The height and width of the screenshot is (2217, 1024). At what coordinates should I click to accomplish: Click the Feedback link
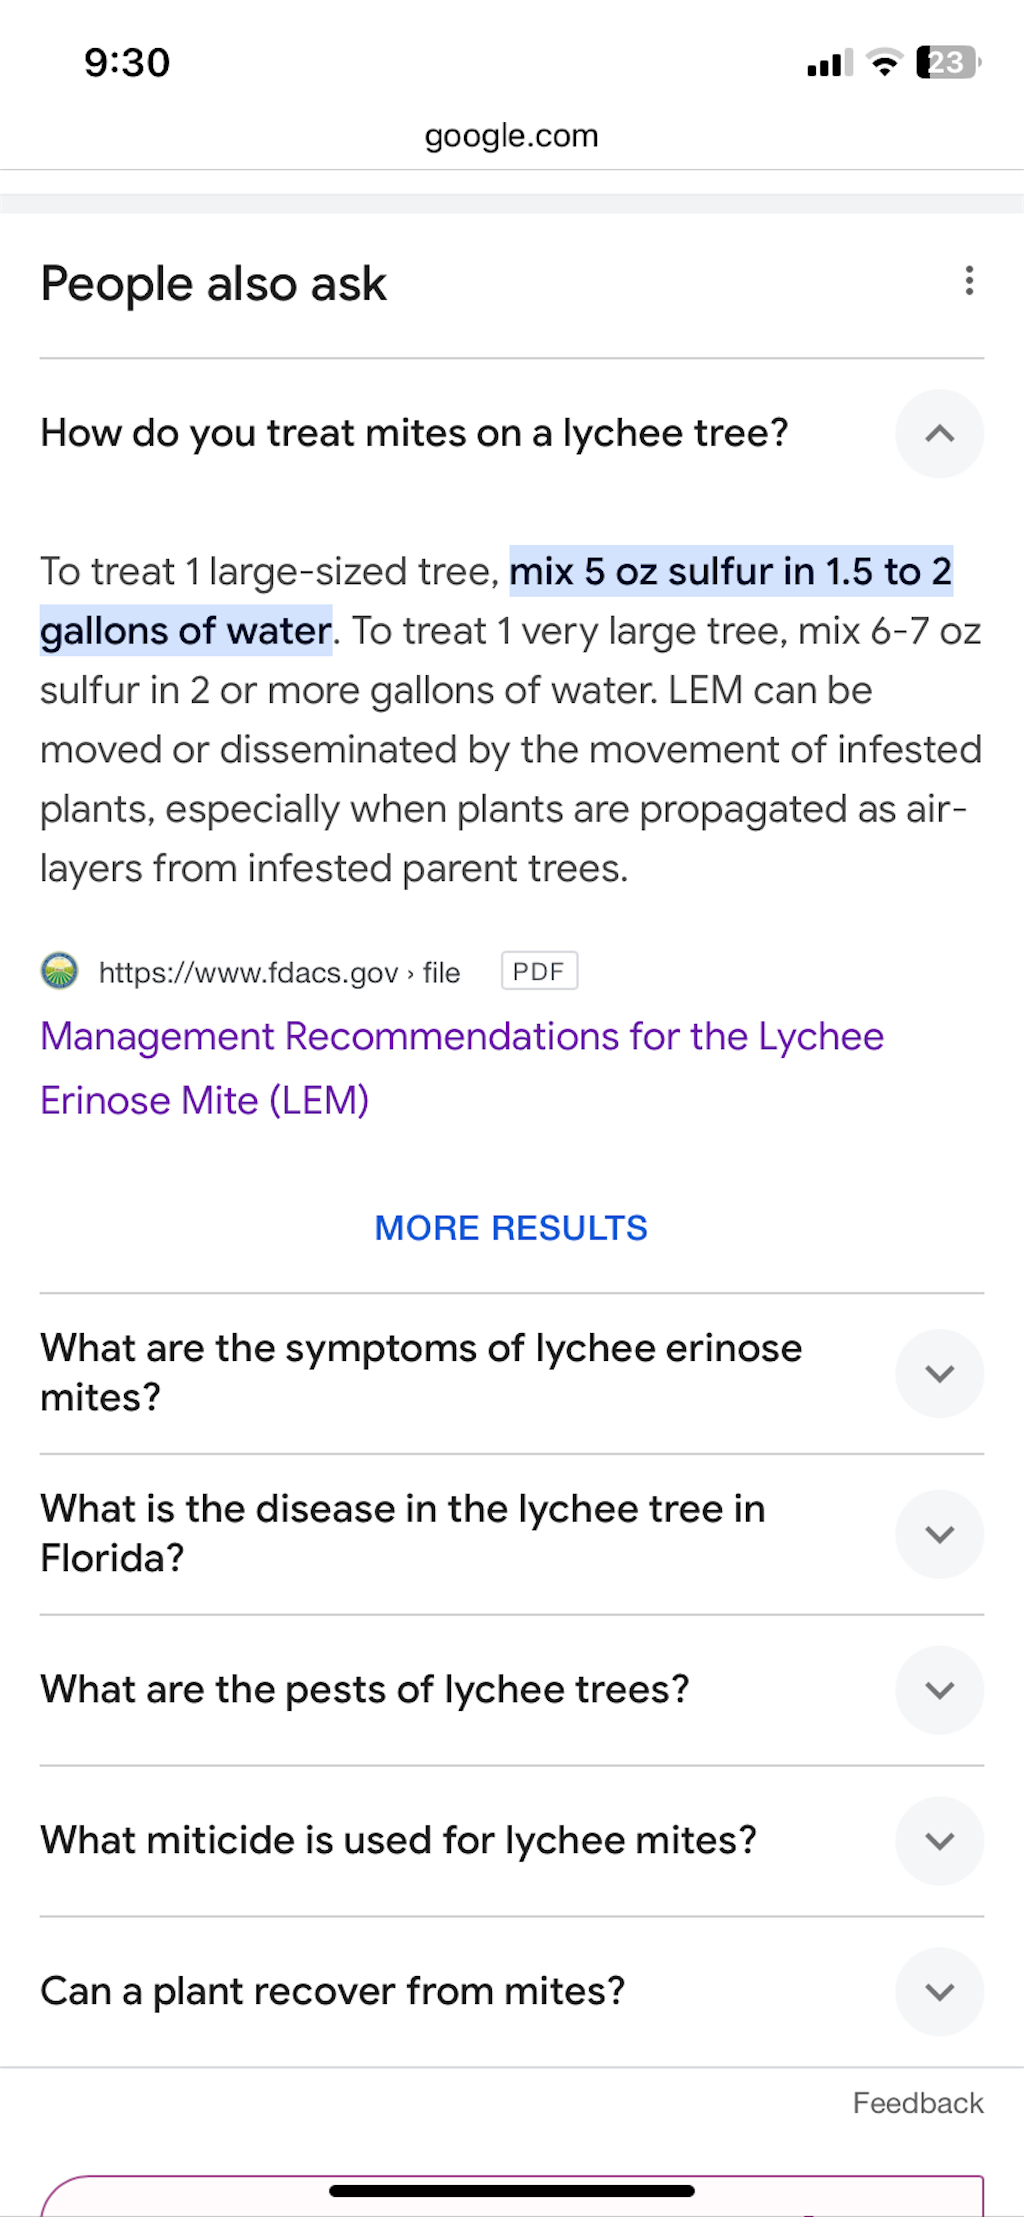(917, 2103)
